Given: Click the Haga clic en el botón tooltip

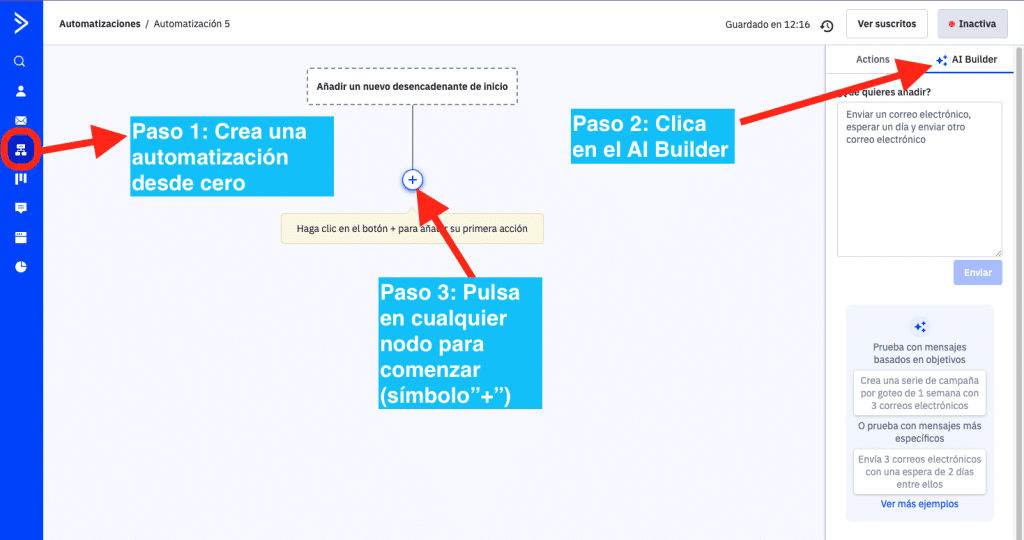Looking at the screenshot, I should tap(412, 229).
